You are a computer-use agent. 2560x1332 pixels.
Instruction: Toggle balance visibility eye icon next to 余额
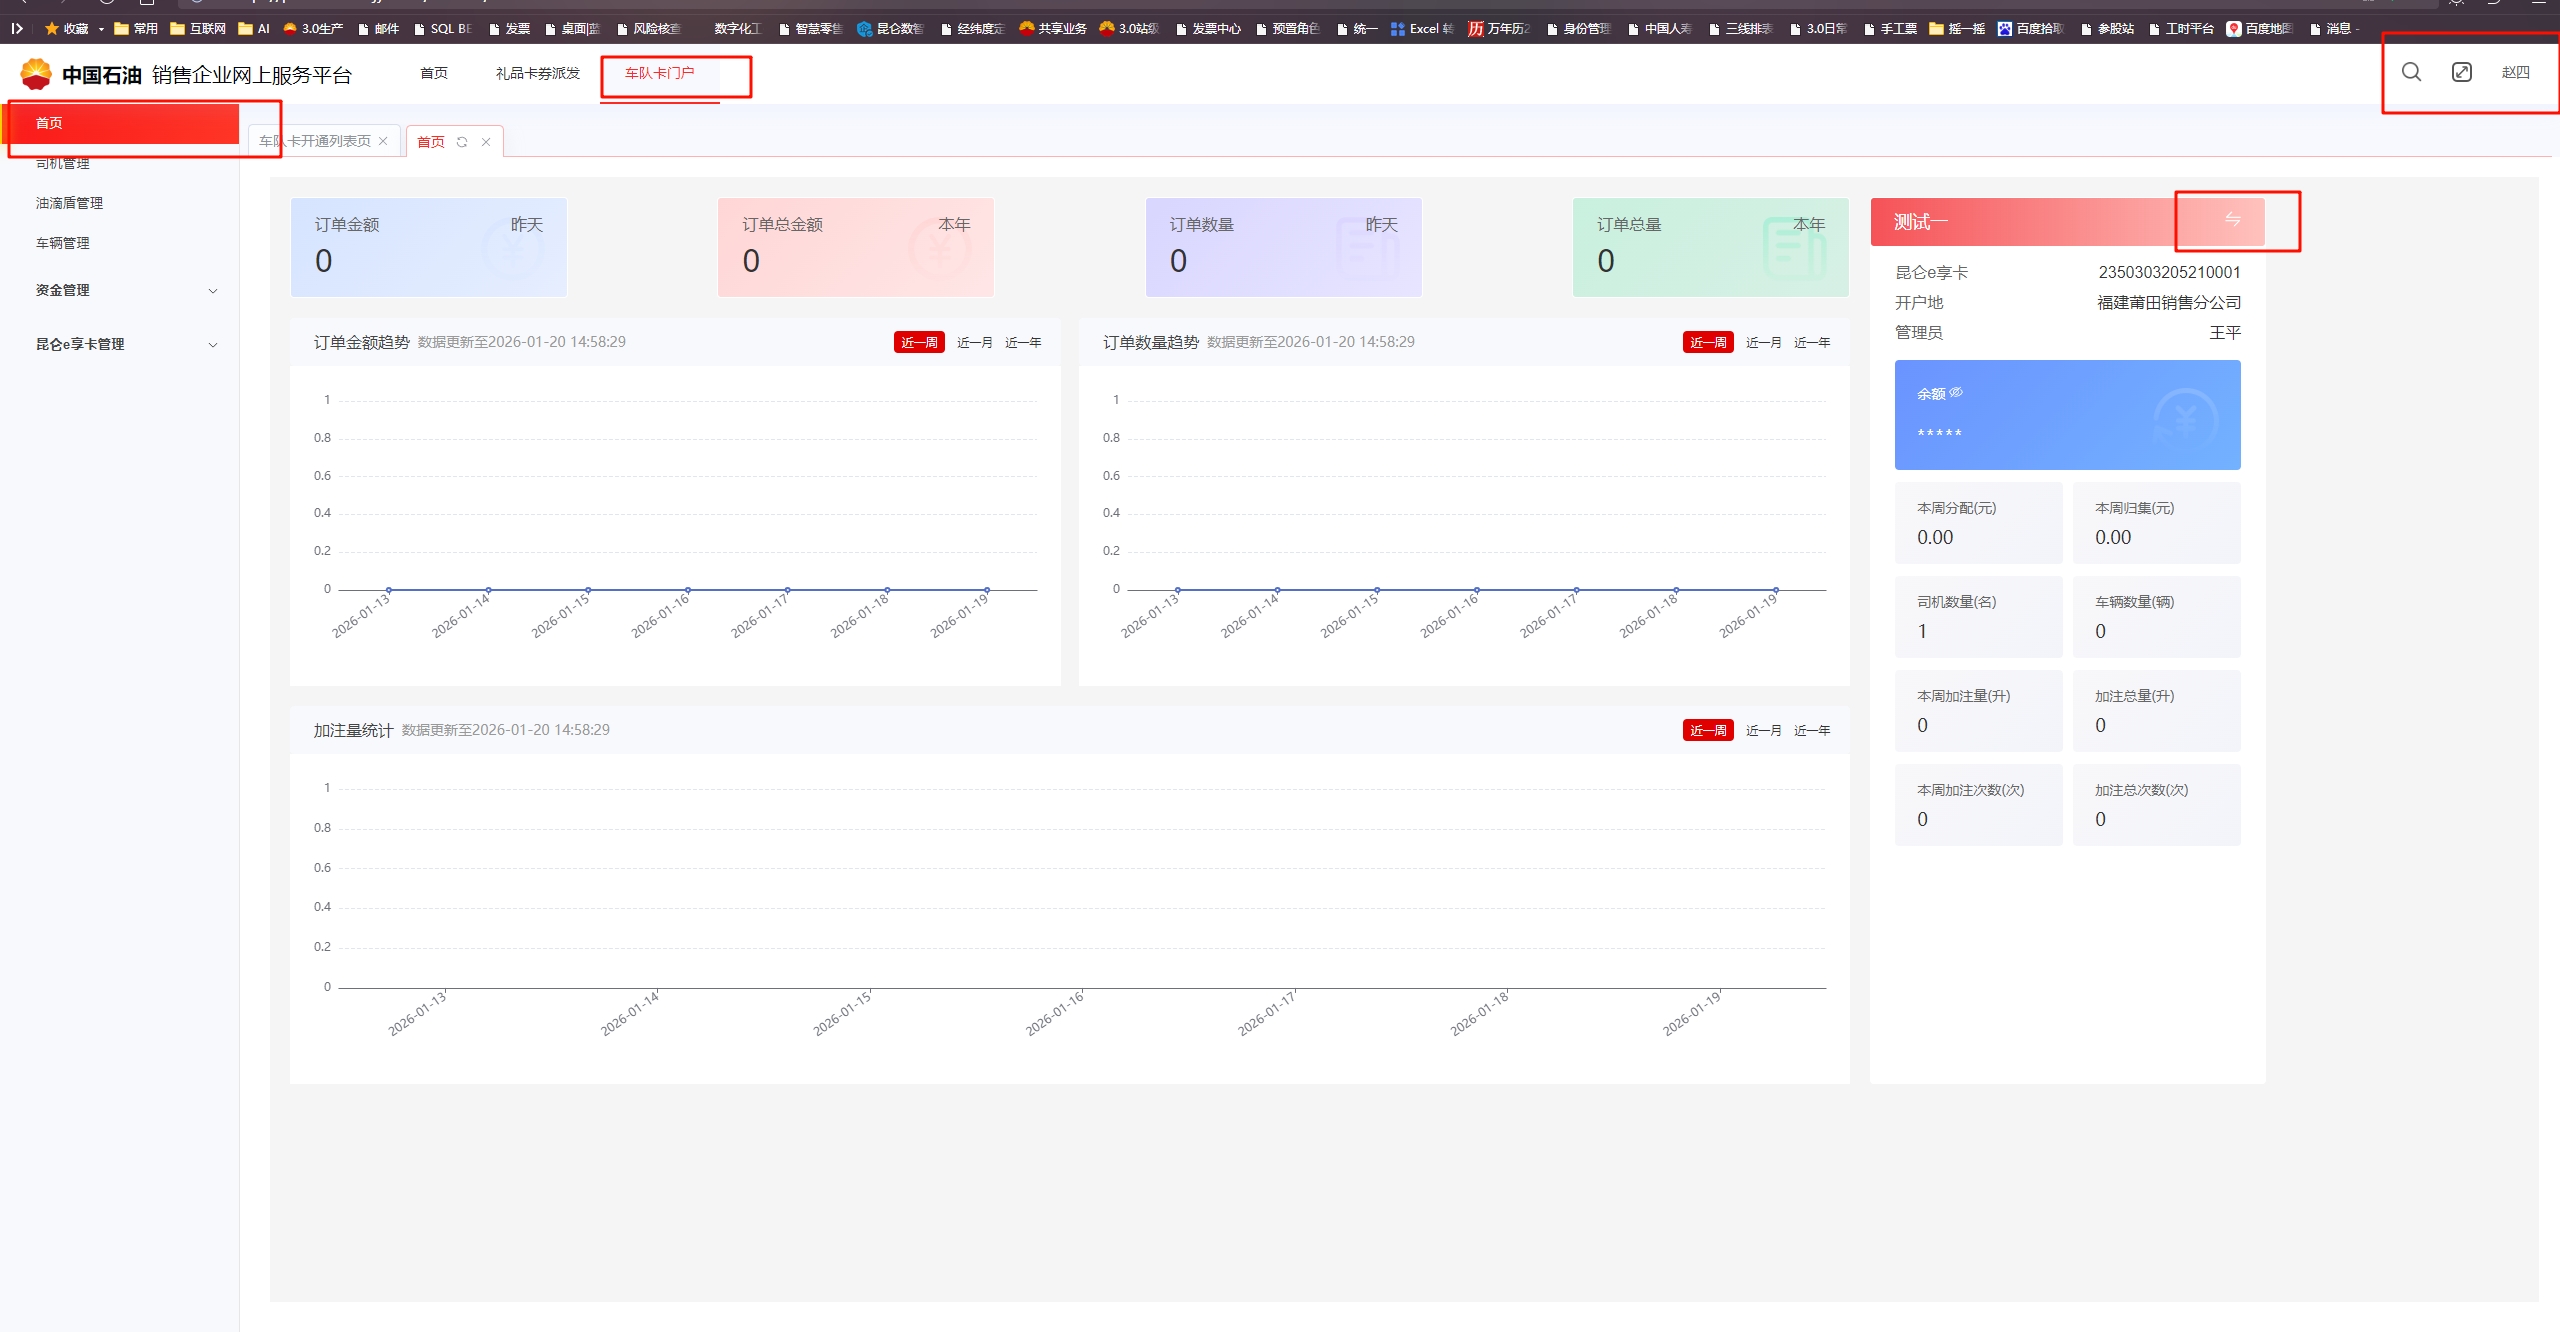tap(1956, 393)
